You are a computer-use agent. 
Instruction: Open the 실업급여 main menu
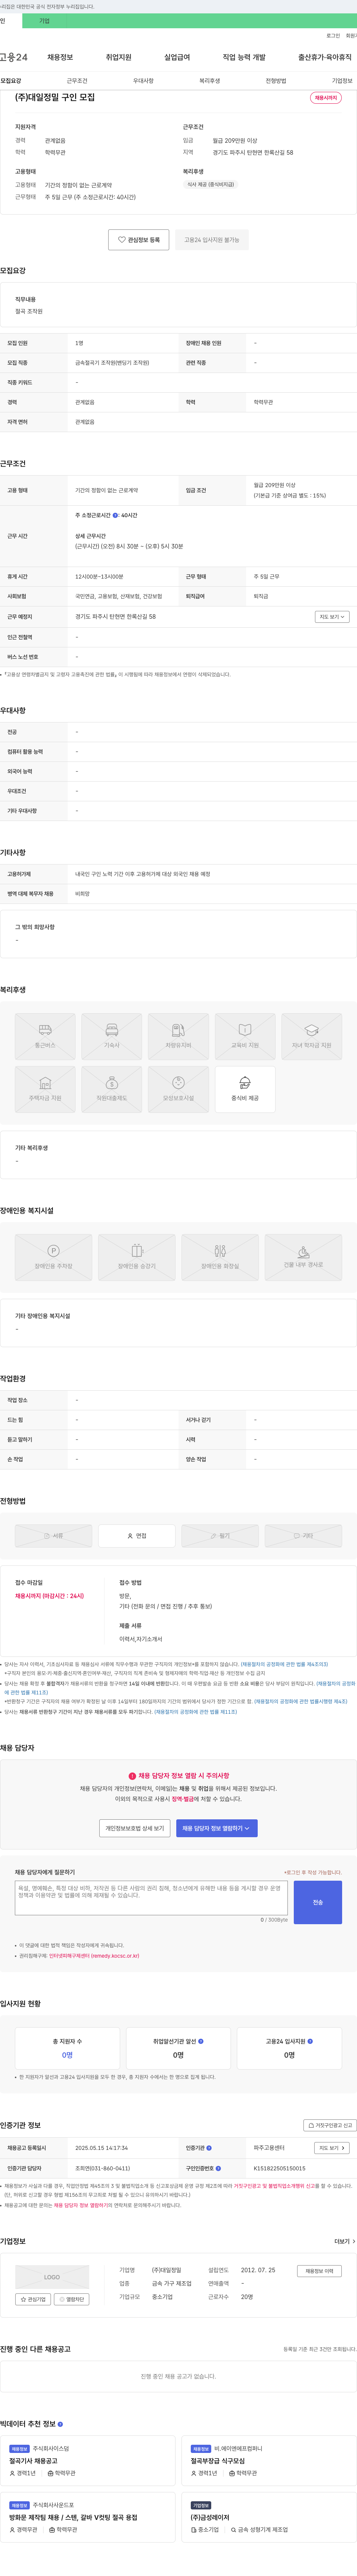177,57
